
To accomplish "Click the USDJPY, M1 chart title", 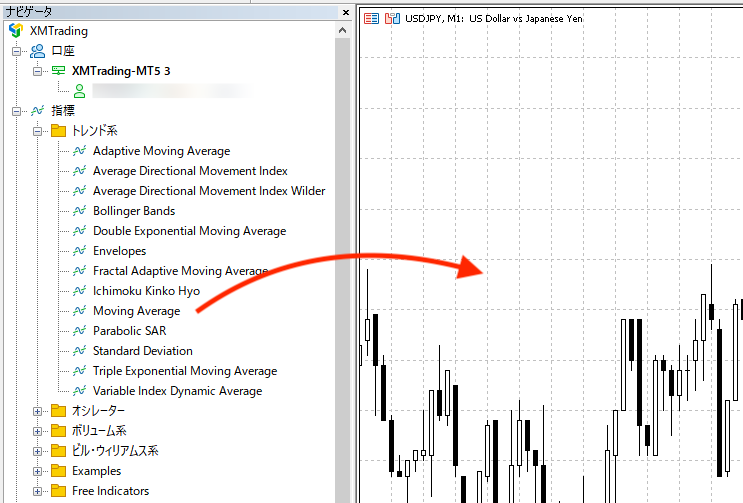I will (x=494, y=19).
